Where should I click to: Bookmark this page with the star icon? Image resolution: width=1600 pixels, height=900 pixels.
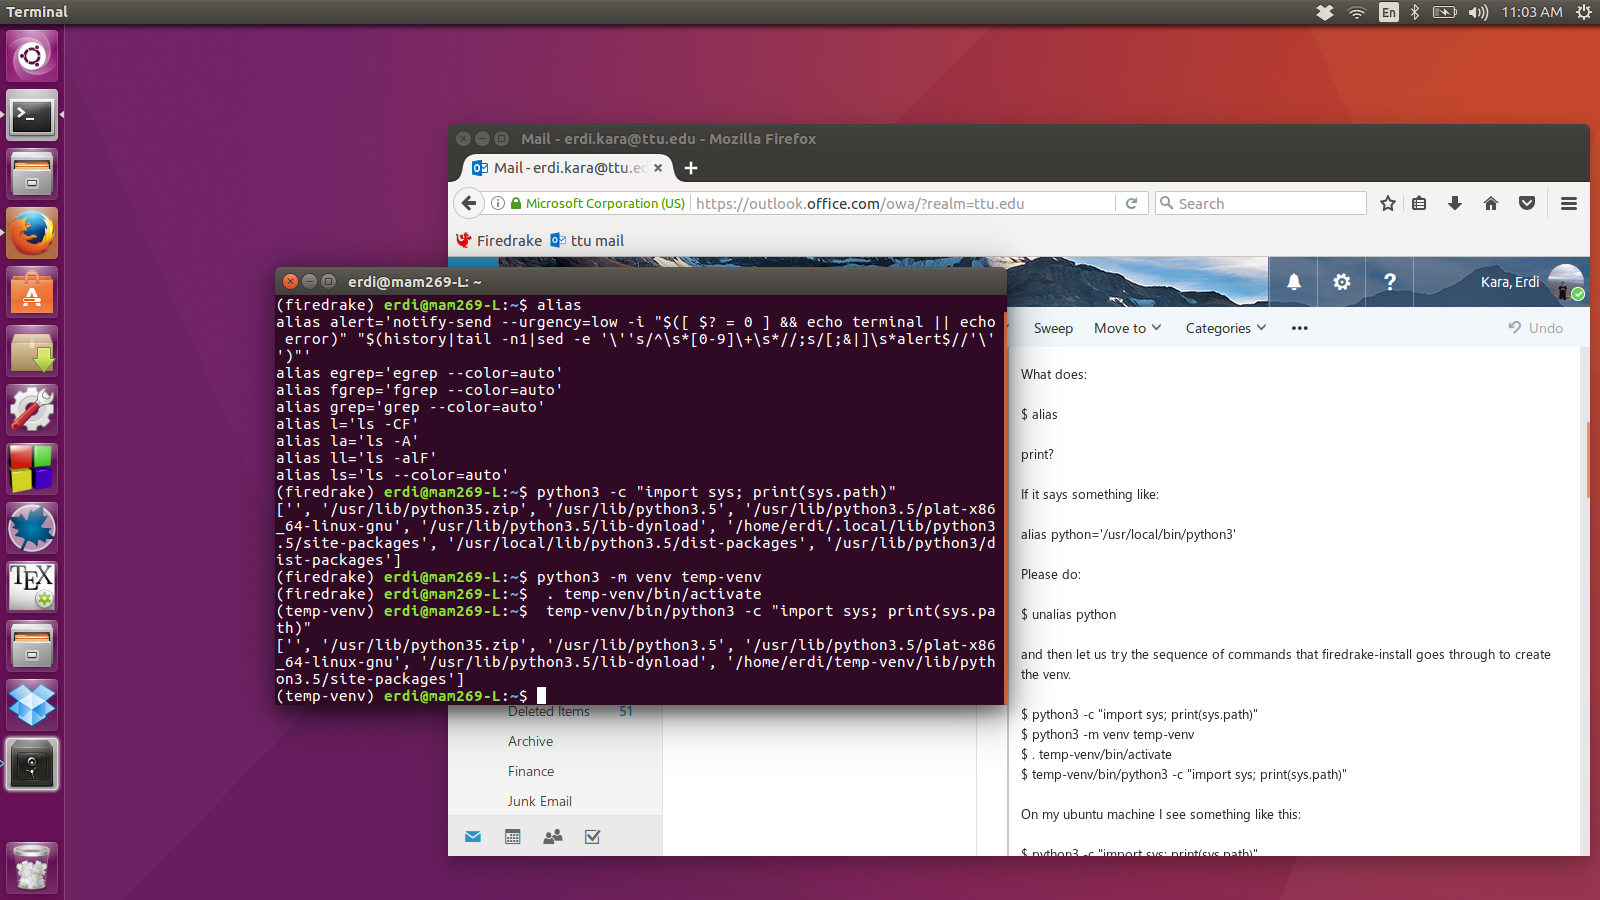click(1388, 204)
